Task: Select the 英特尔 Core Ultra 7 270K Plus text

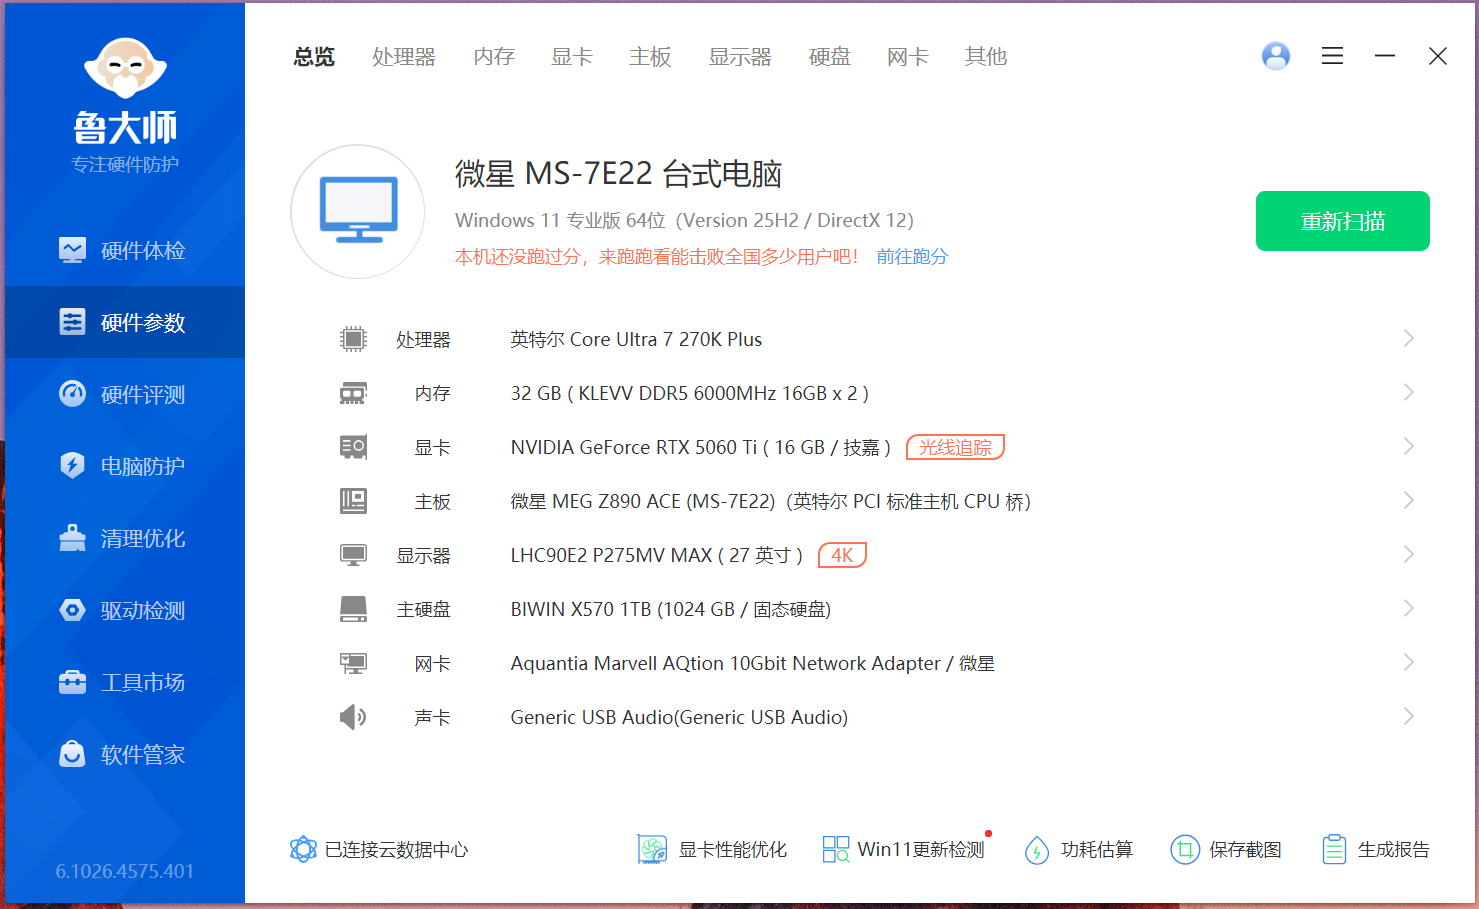Action: tap(636, 340)
